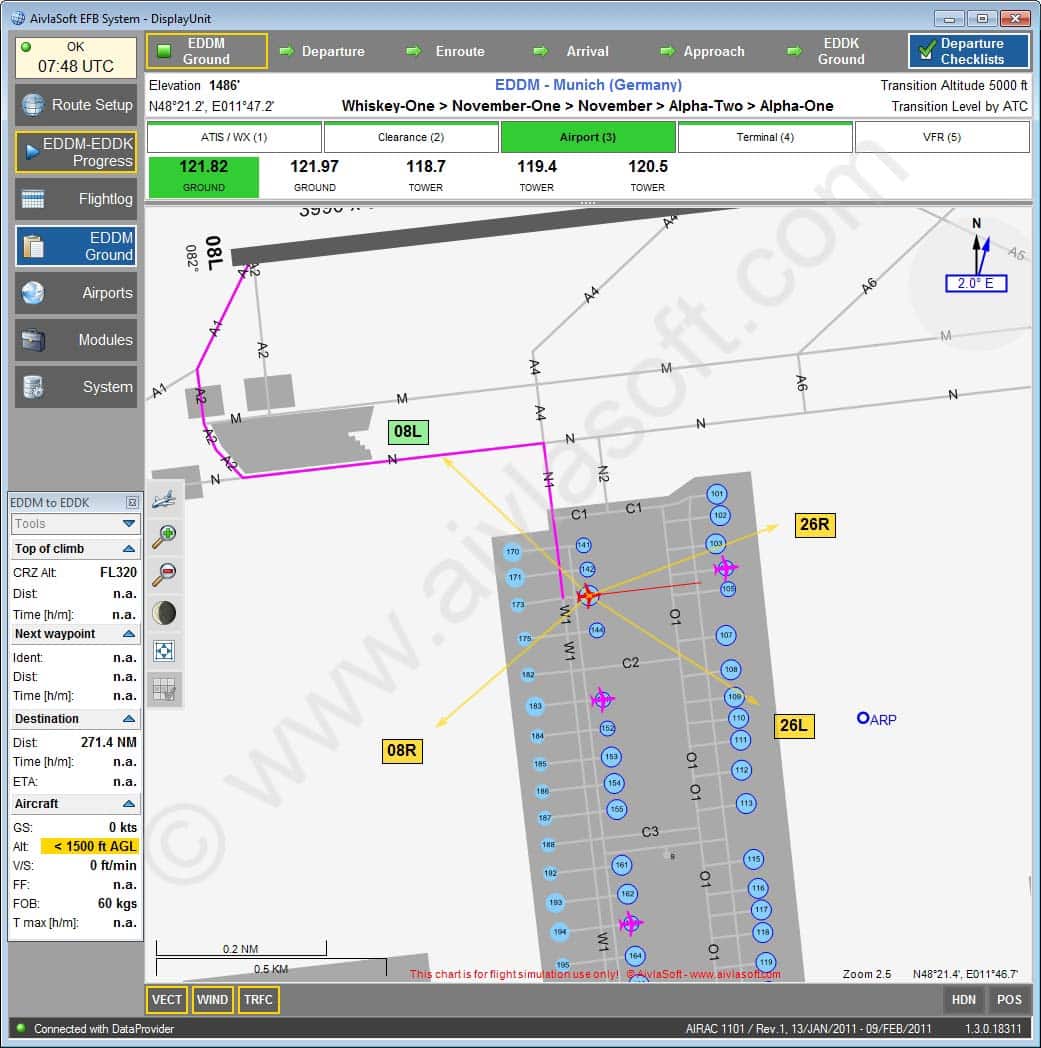Collapse the Top of climb section
The width and height of the screenshot is (1041, 1048).
(128, 549)
